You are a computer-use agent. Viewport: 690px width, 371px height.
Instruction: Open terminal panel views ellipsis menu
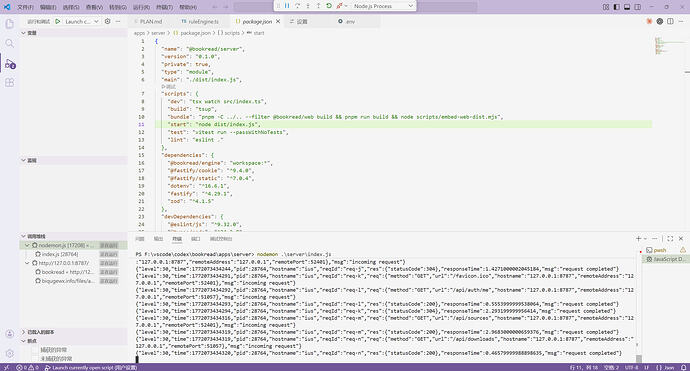[655, 239]
